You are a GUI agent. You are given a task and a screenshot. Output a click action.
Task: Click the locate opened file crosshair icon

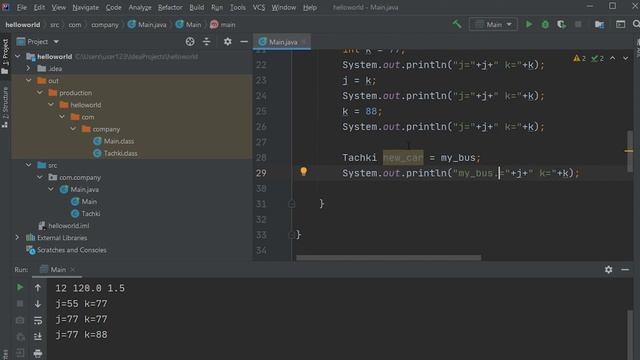point(190,42)
